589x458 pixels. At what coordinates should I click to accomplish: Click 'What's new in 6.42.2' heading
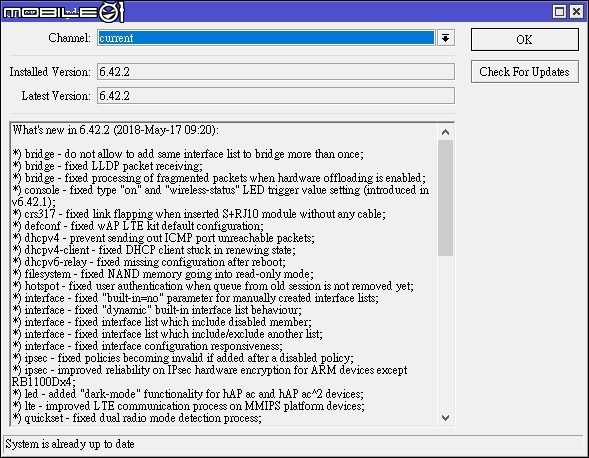tap(115, 130)
